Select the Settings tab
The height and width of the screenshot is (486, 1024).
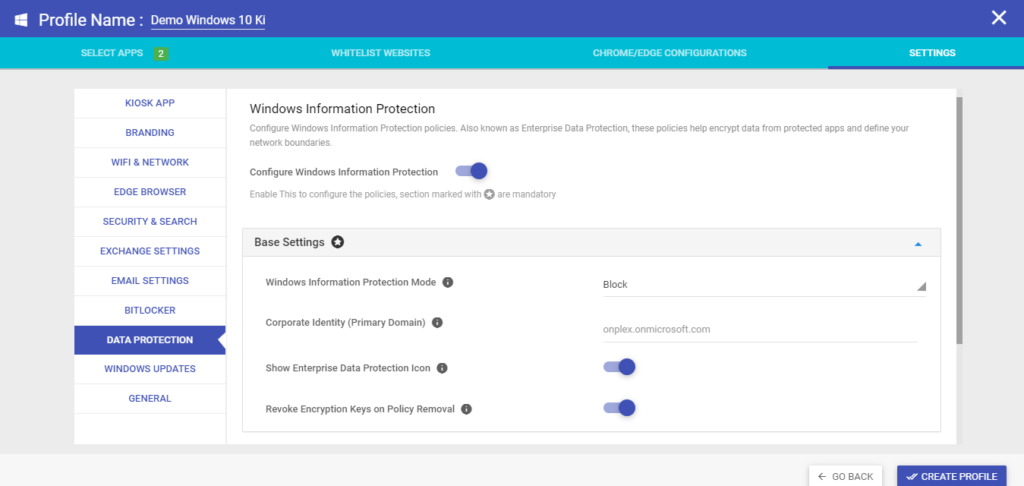932,53
